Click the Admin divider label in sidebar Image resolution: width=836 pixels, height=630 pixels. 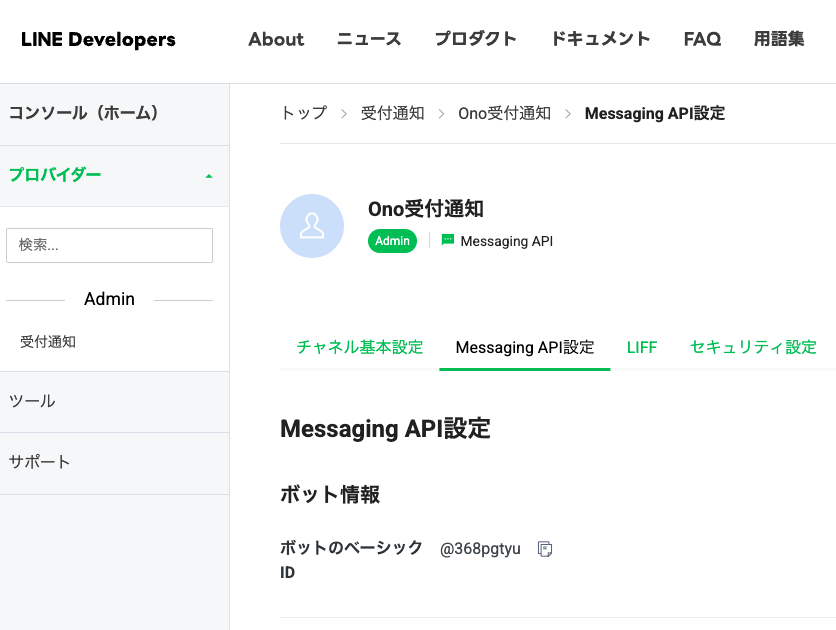[109, 299]
